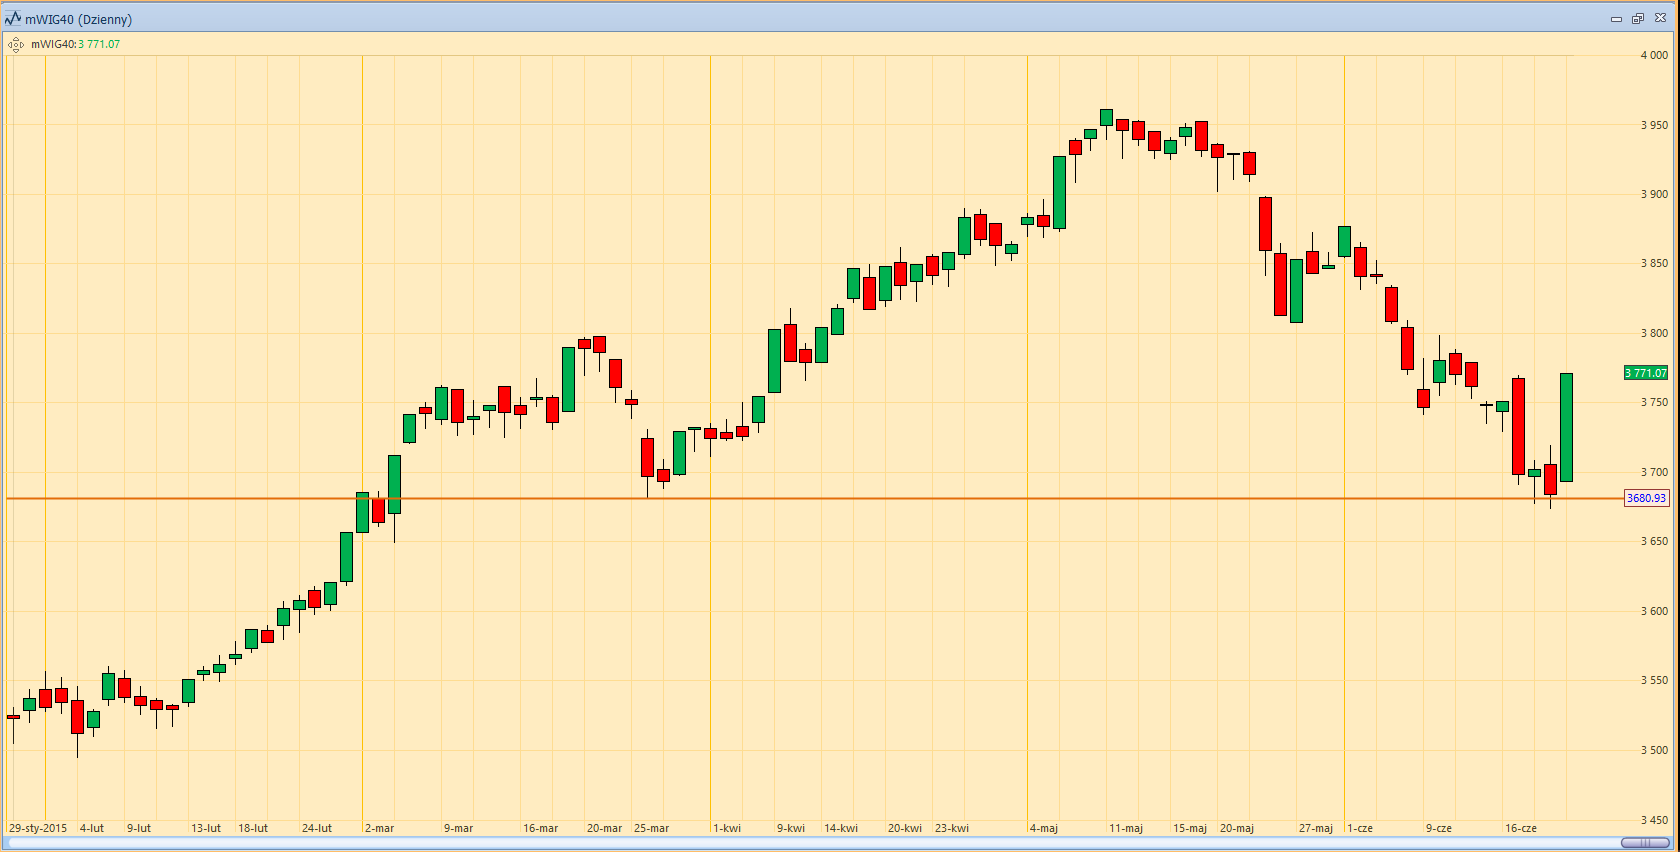Click the '3 750' price axis label
The height and width of the screenshot is (852, 1680).
[1654, 402]
